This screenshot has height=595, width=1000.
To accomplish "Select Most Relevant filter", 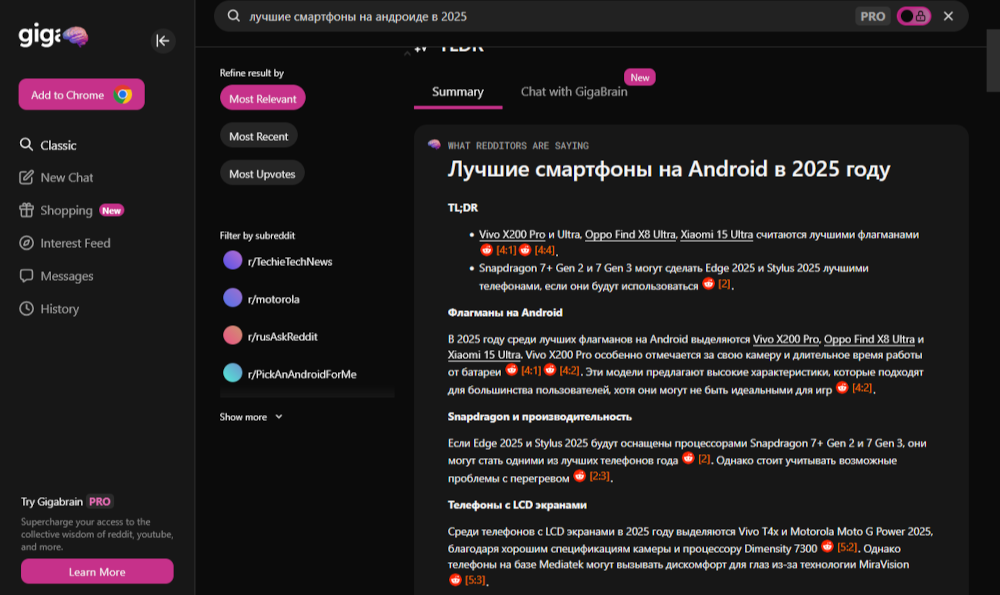I will coord(263,98).
